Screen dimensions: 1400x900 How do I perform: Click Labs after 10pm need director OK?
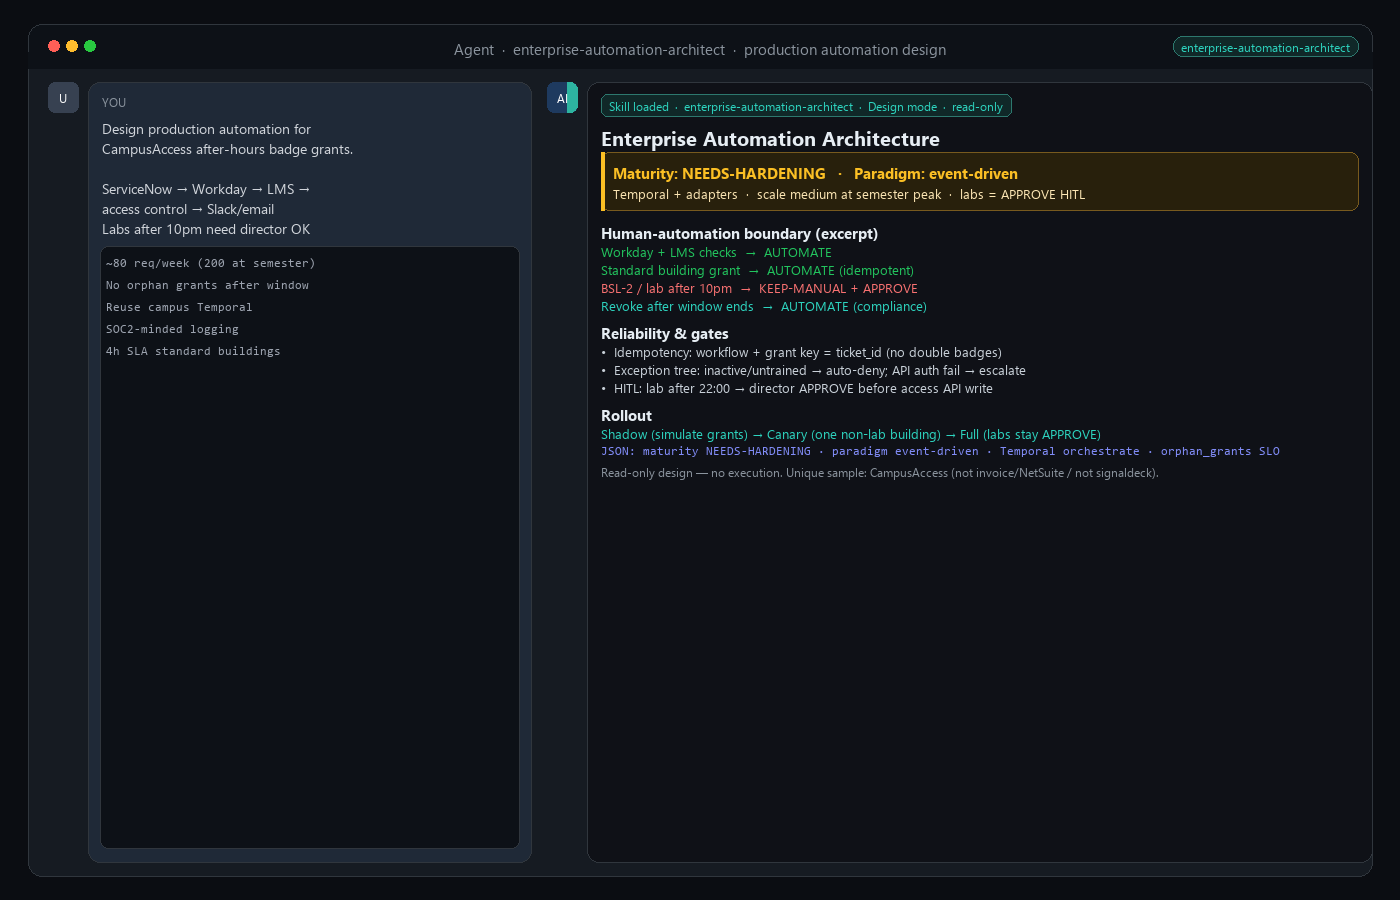pos(206,229)
